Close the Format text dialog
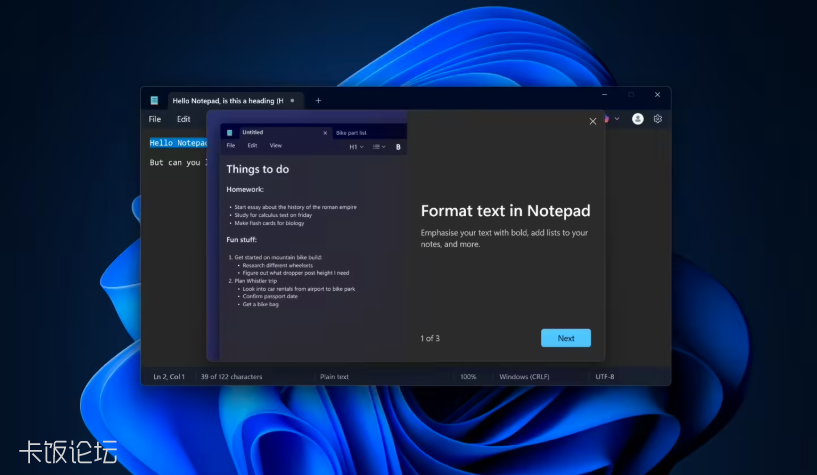 point(592,121)
